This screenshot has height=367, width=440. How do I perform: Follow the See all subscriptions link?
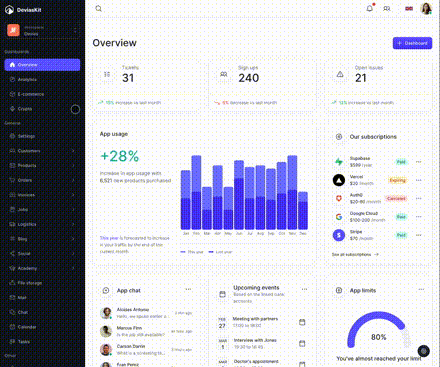[355, 254]
